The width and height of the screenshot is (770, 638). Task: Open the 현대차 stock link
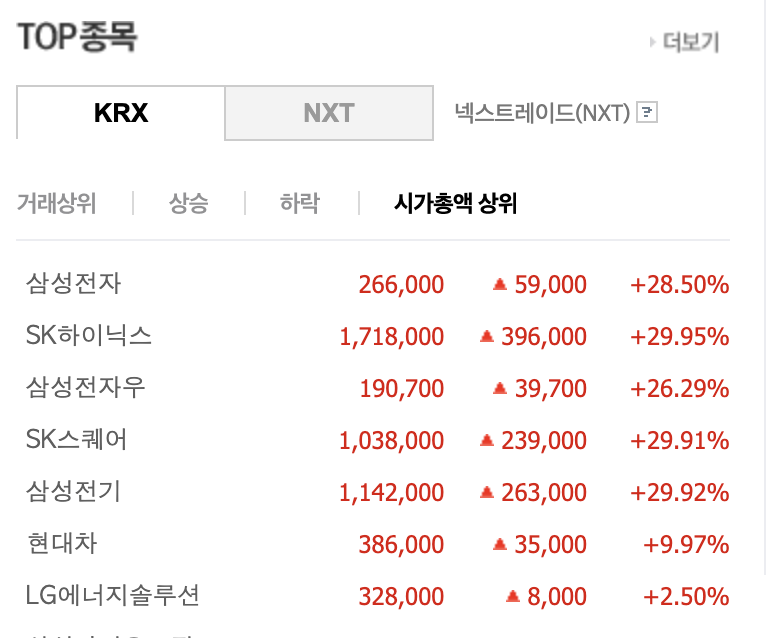click(x=62, y=544)
